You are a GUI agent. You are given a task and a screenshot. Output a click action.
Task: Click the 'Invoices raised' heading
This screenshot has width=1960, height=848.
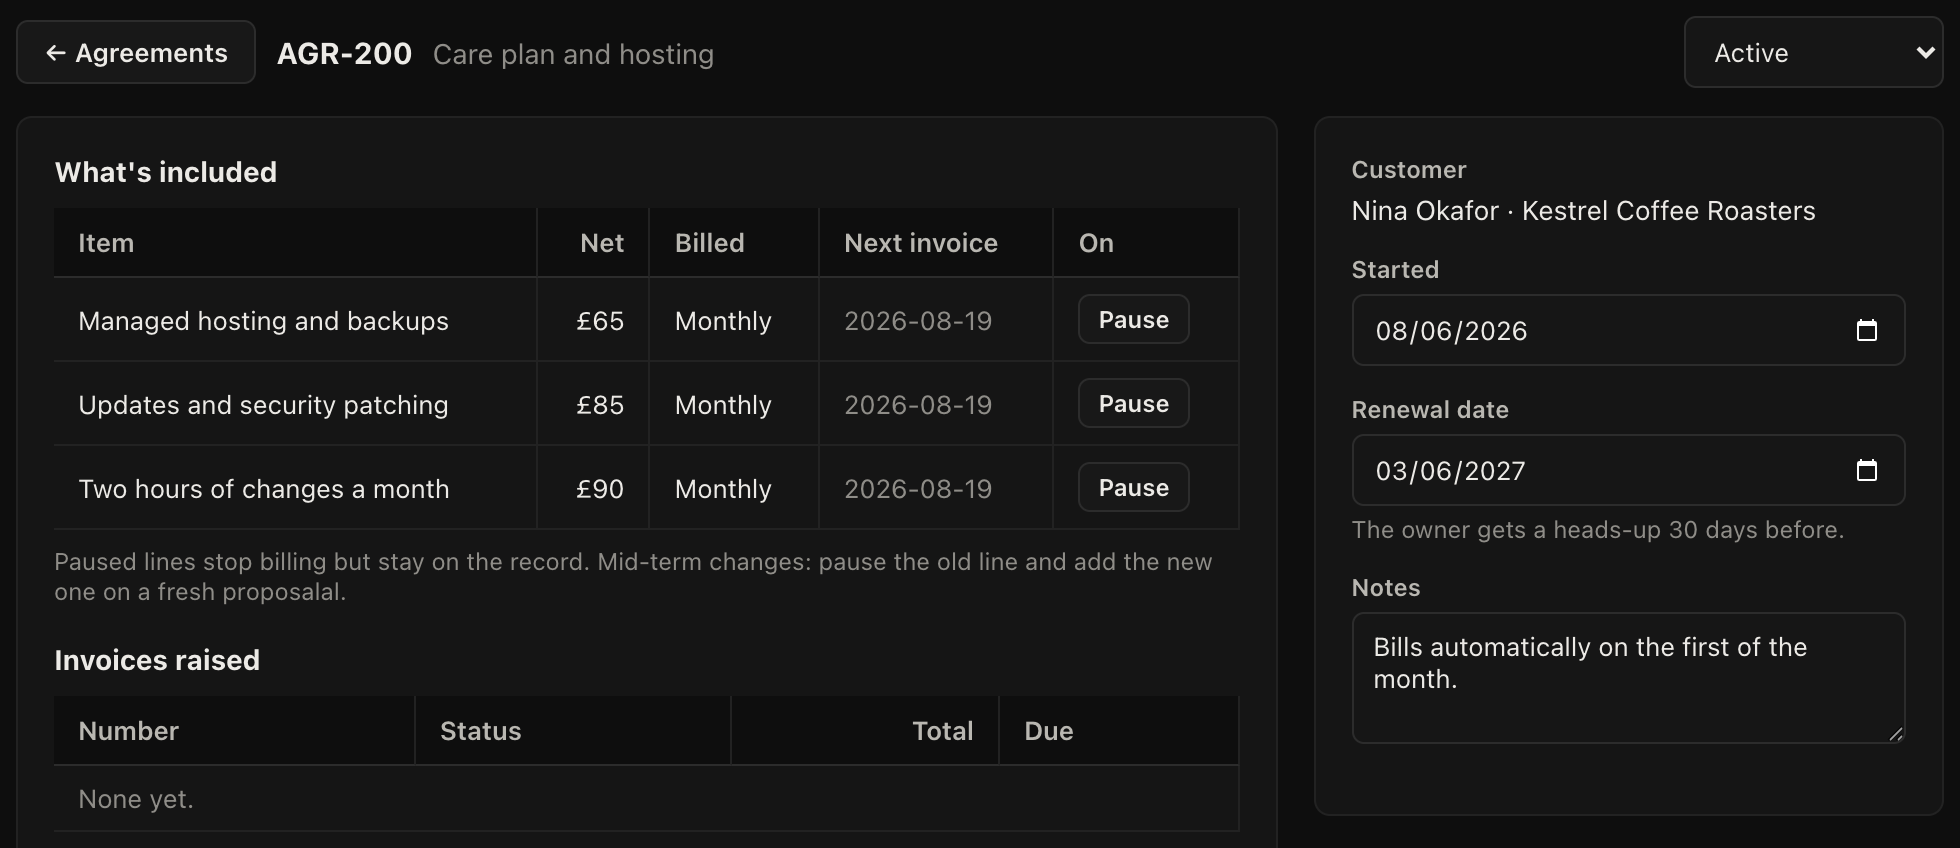(157, 660)
